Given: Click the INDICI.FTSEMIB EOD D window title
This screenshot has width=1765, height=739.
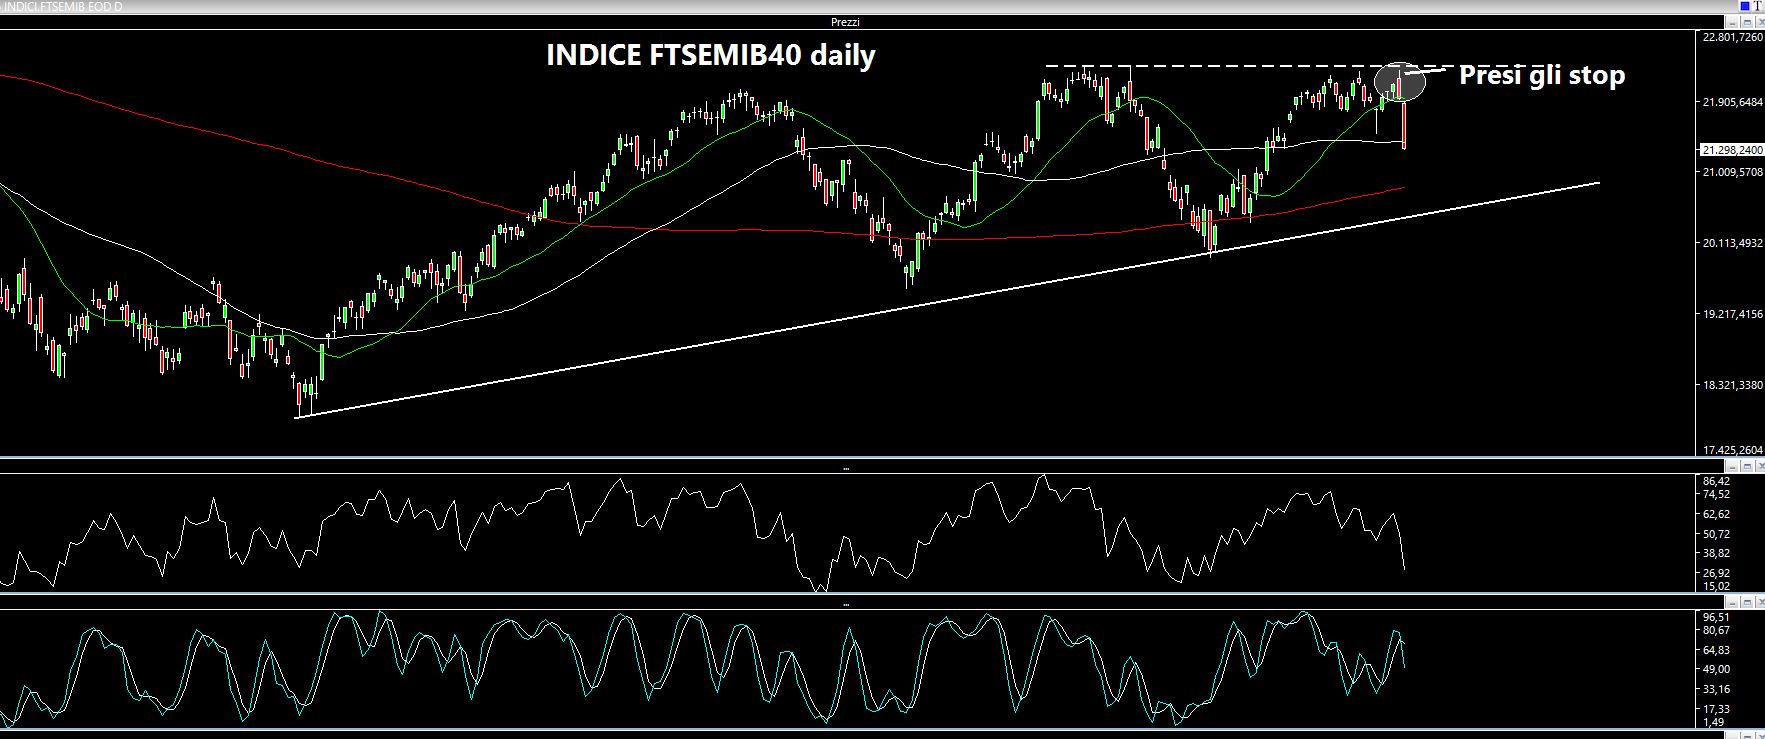Looking at the screenshot, I should [x=62, y=5].
